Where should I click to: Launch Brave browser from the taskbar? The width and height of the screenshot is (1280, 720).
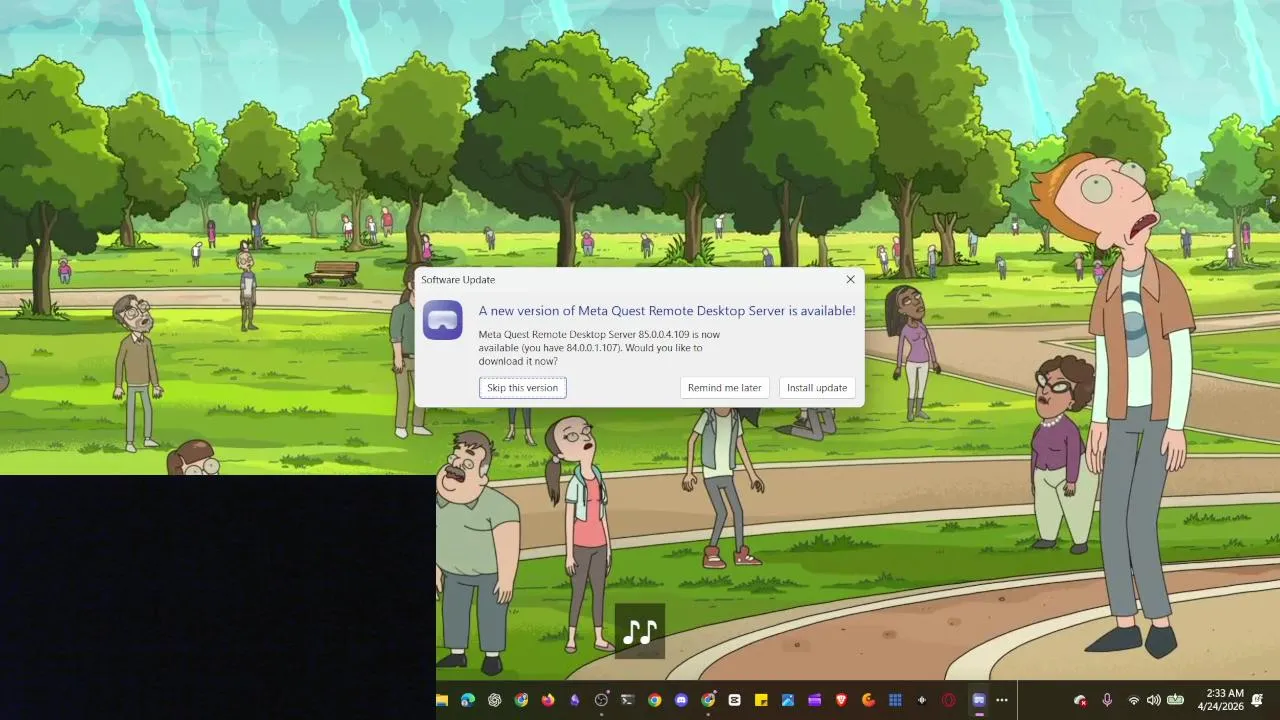point(841,700)
